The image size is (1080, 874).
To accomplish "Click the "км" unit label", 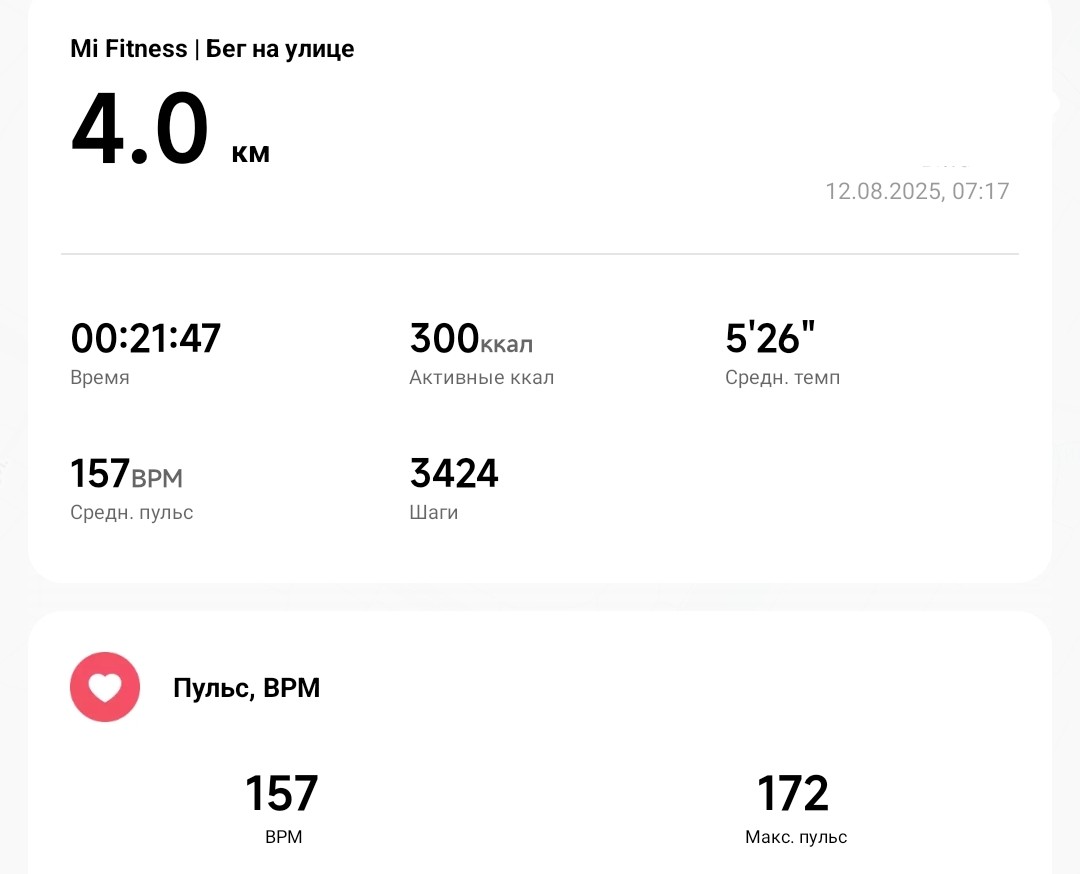I will (x=250, y=154).
